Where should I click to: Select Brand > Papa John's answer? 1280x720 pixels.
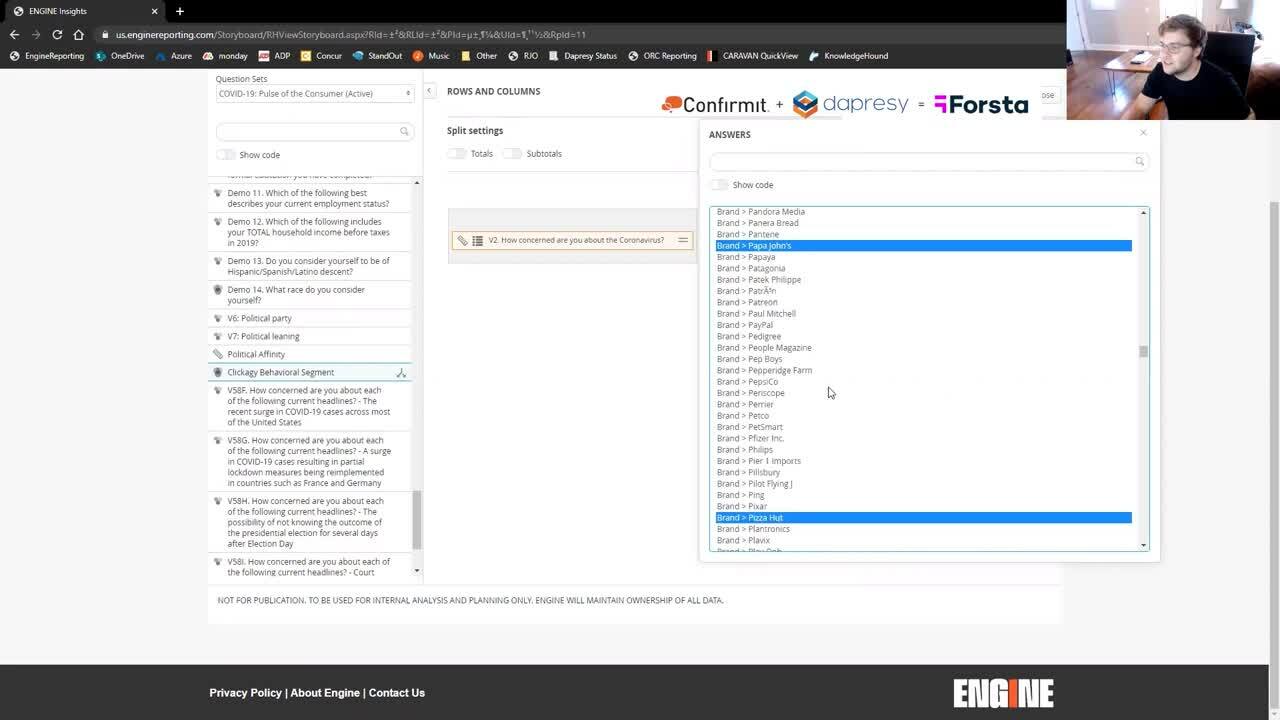click(924, 245)
